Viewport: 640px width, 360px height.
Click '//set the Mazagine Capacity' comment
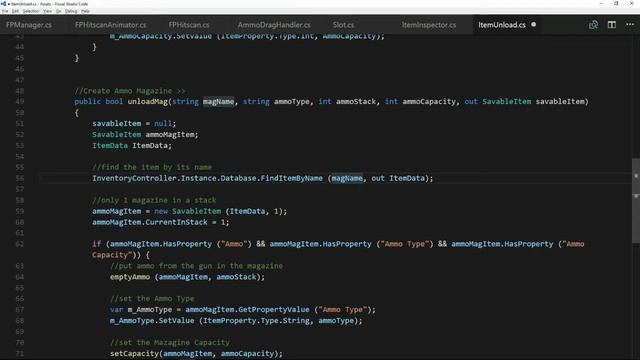[x=170, y=342]
